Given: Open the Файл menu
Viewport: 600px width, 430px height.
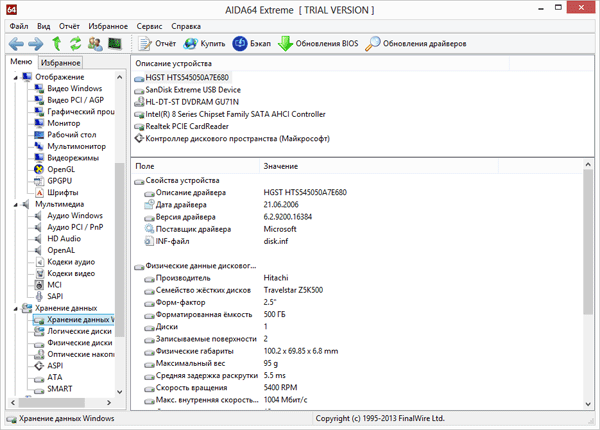Looking at the screenshot, I should (x=19, y=26).
